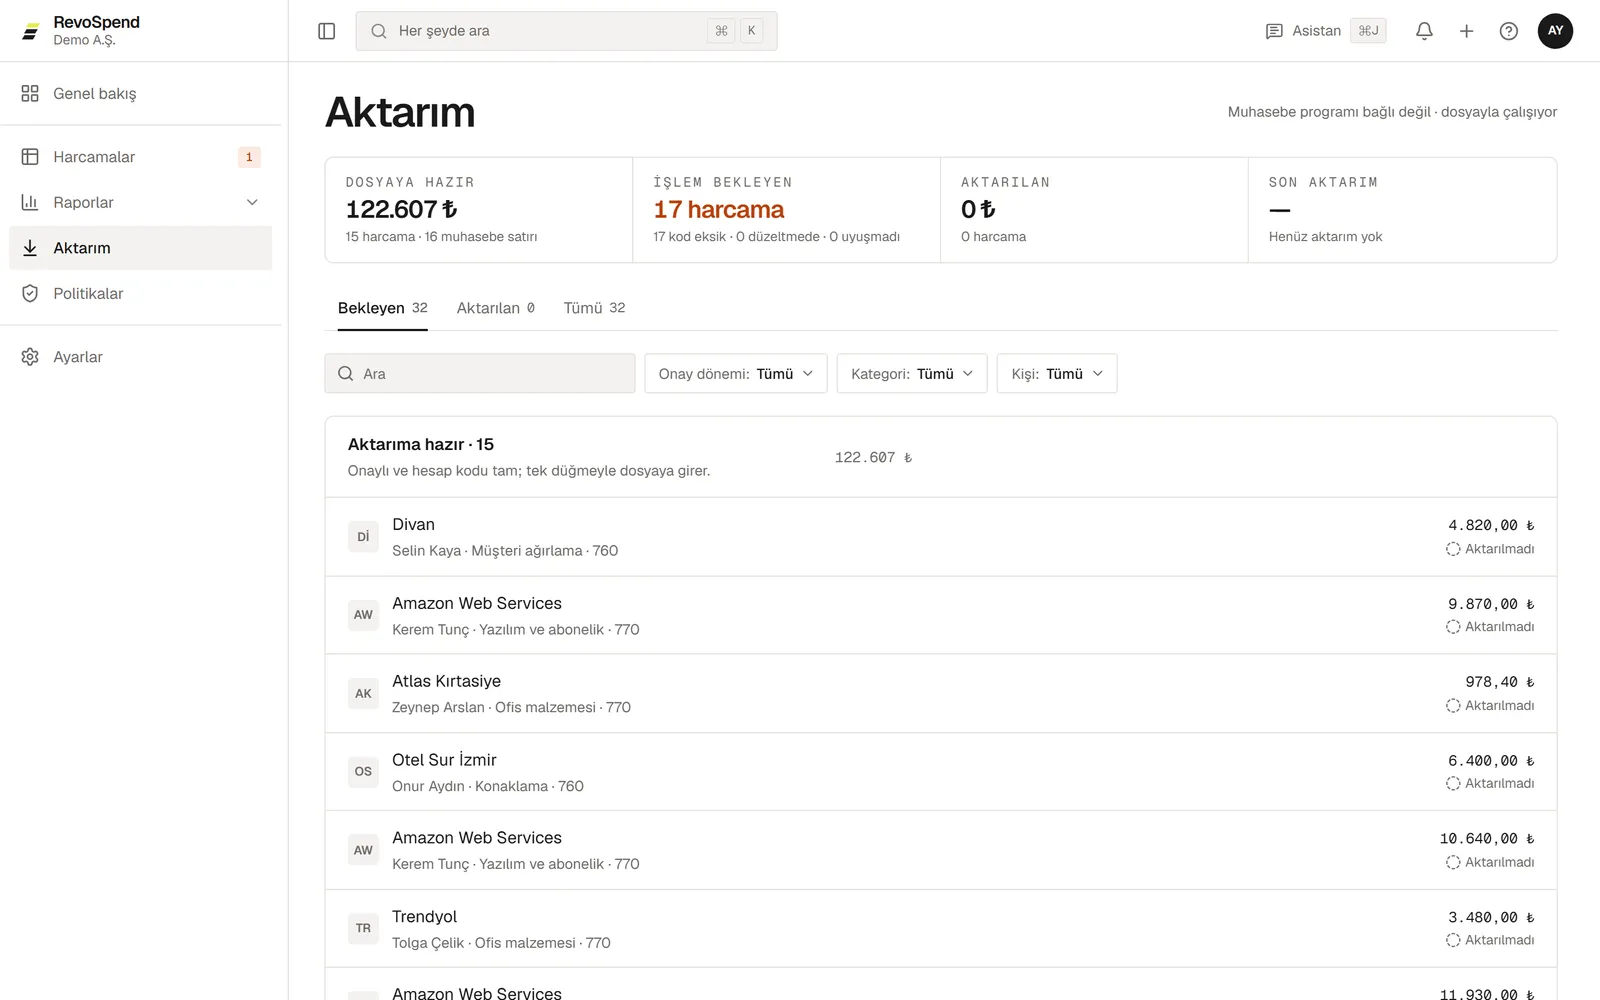Click the plus create icon
This screenshot has width=1600, height=1000.
pyautogui.click(x=1466, y=31)
